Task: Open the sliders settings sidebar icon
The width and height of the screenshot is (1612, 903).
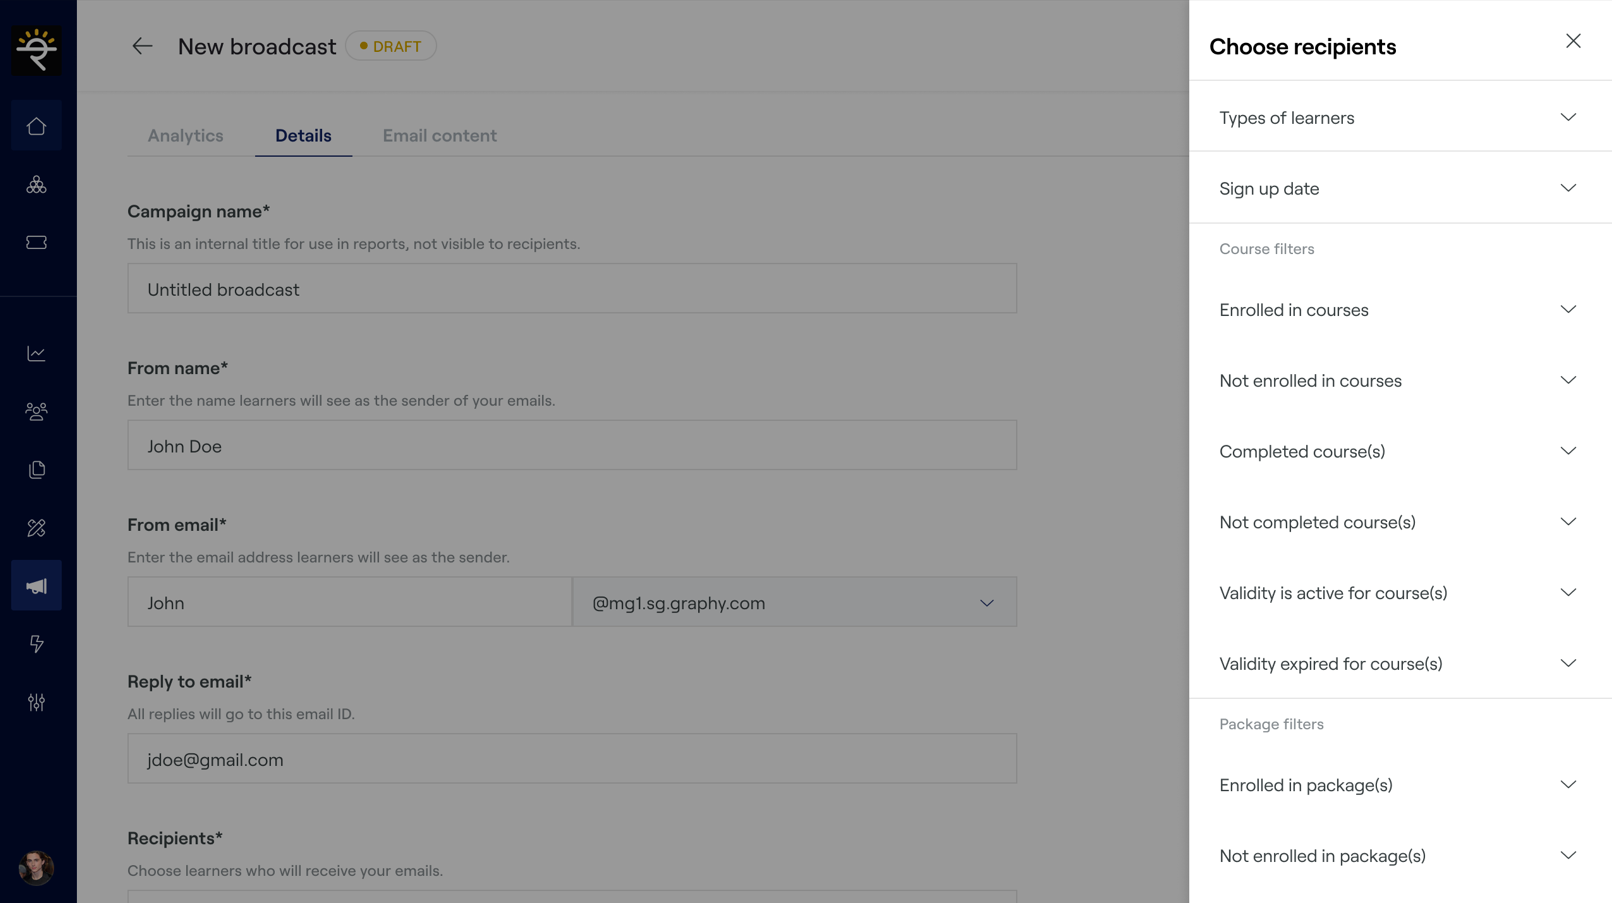Action: (x=36, y=702)
